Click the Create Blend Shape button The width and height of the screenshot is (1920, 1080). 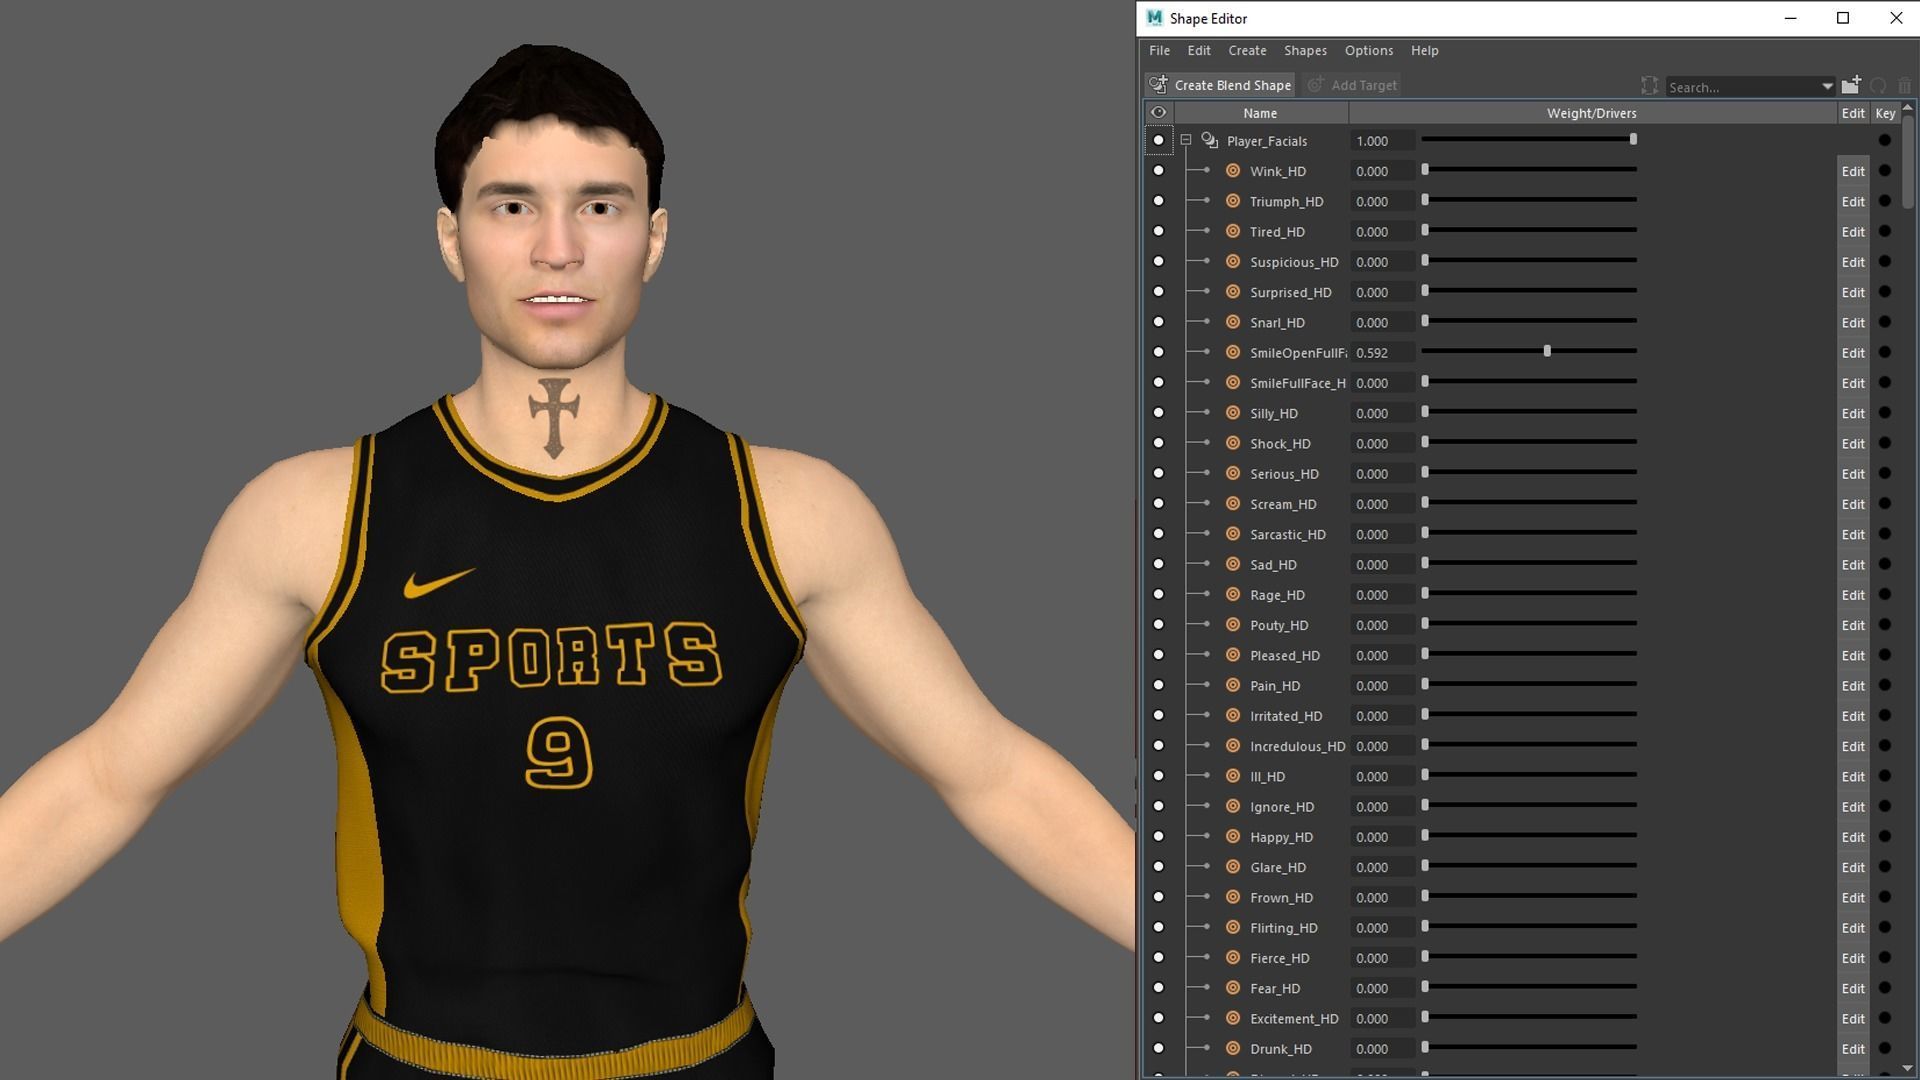pyautogui.click(x=1220, y=85)
